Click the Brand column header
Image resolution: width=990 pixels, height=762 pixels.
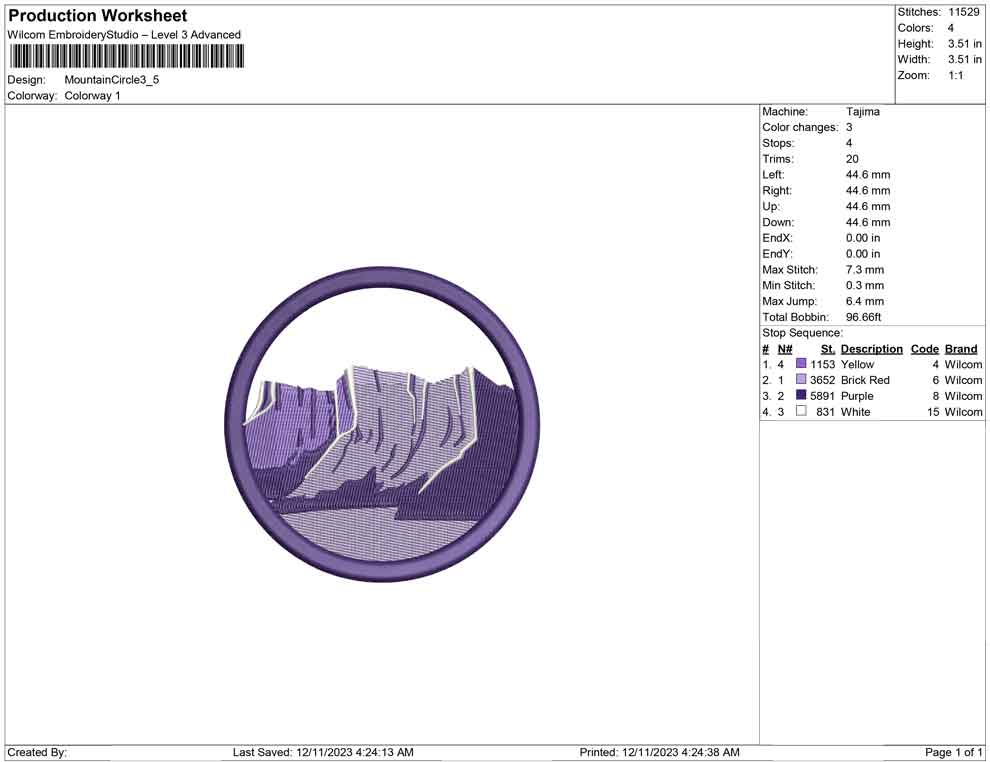pyautogui.click(x=961, y=349)
